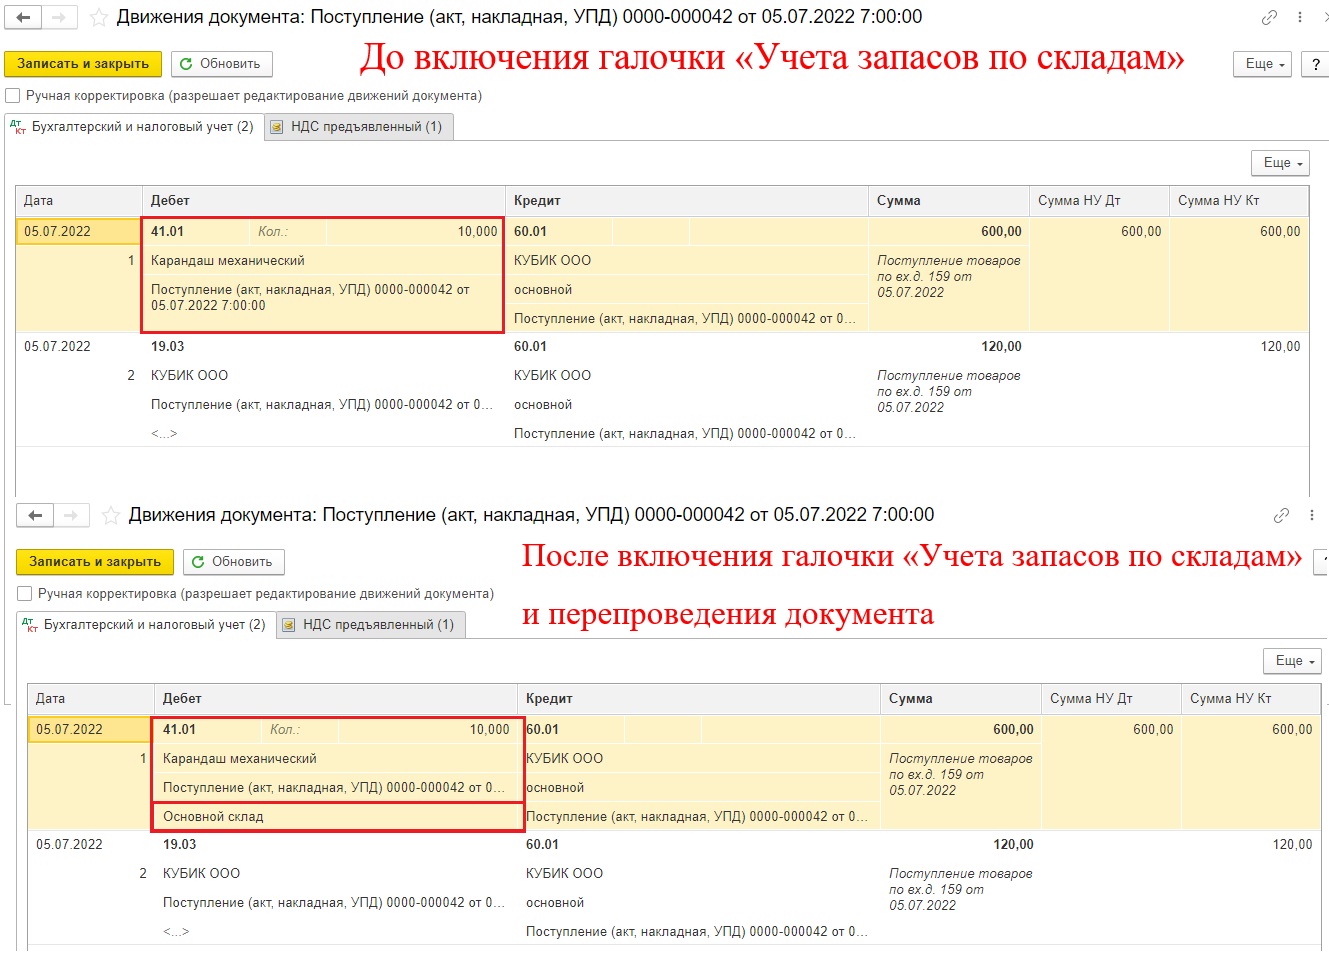Click 'Обновить' in the upper window
This screenshot has width=1329, height=959.
(221, 64)
